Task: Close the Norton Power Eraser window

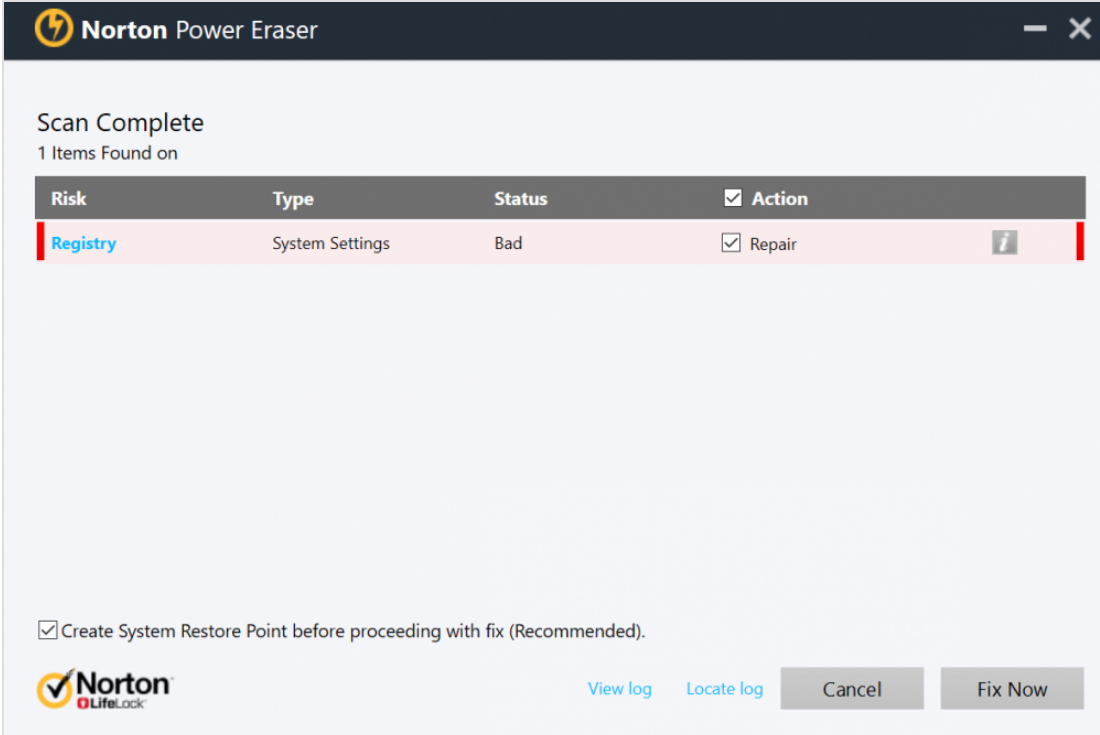Action: [x=1079, y=29]
